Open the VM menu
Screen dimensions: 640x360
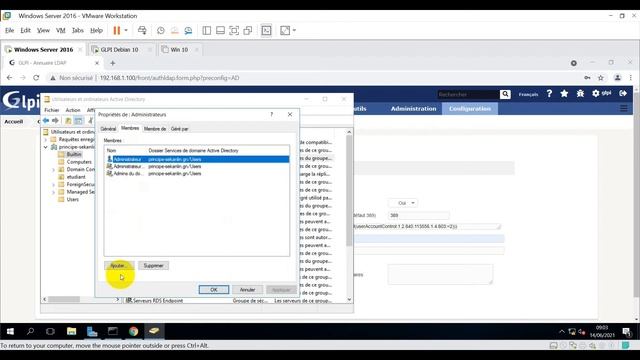coord(61,30)
